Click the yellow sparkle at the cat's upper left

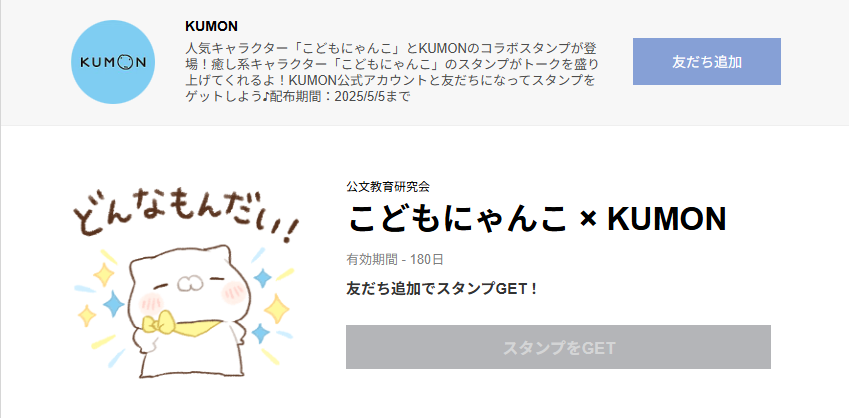pos(103,275)
